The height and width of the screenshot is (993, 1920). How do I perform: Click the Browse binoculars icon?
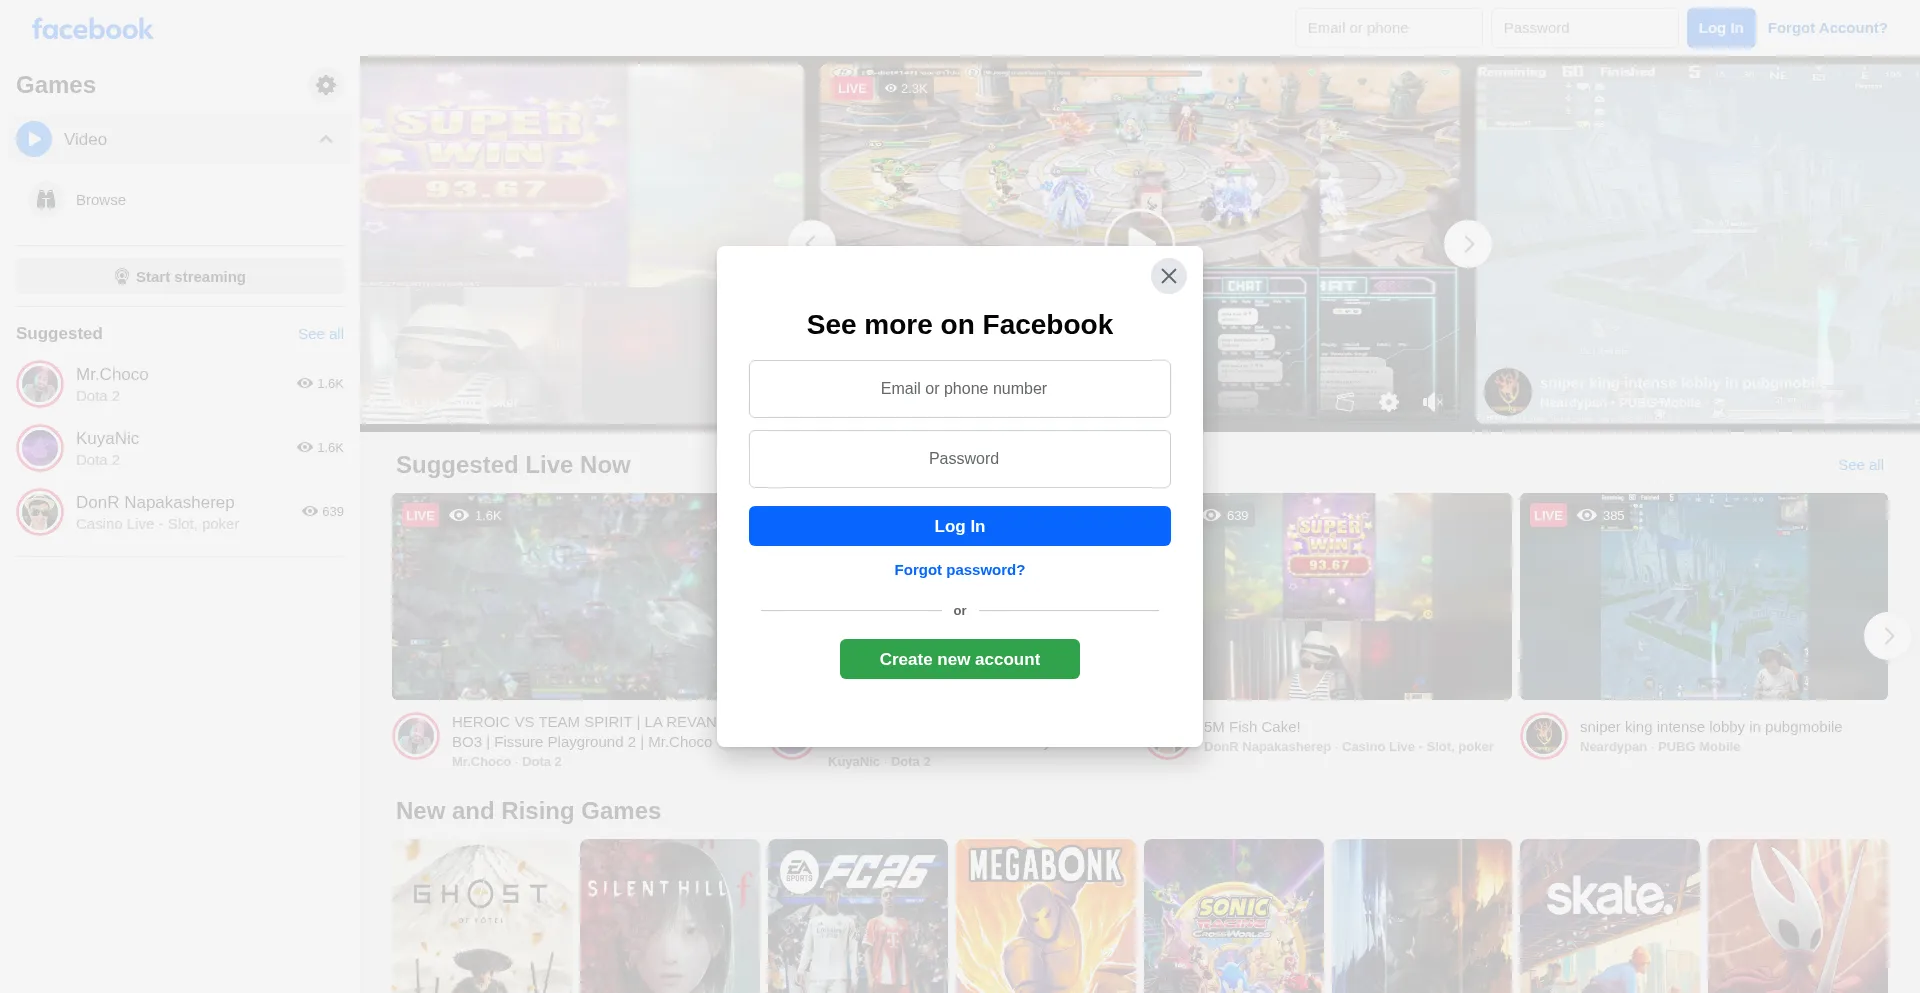(x=46, y=200)
